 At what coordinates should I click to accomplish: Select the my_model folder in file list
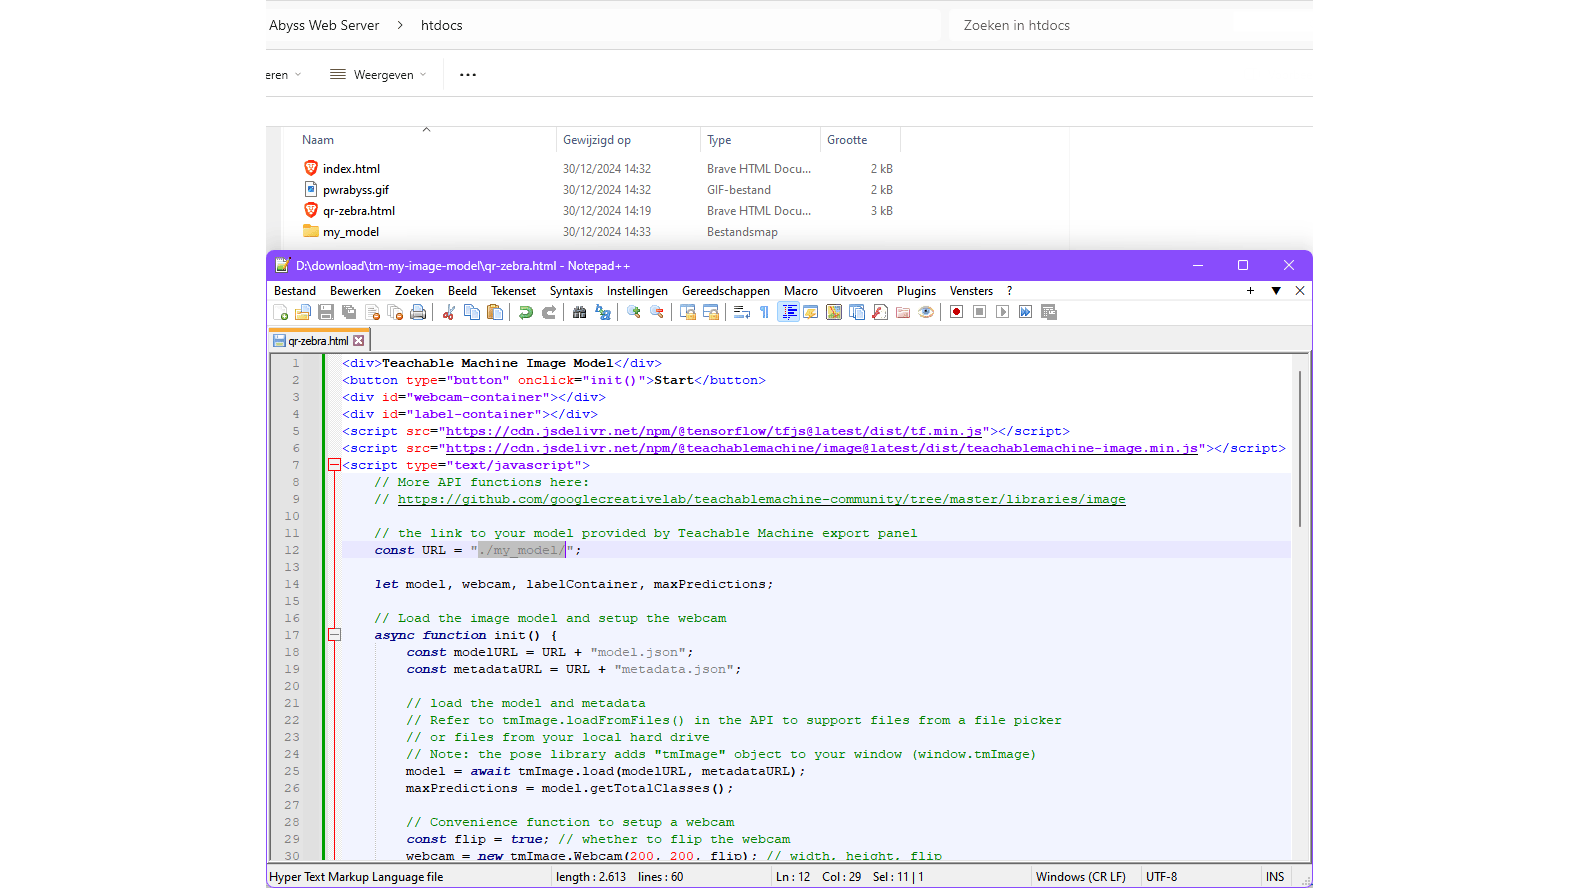pyautogui.click(x=350, y=232)
